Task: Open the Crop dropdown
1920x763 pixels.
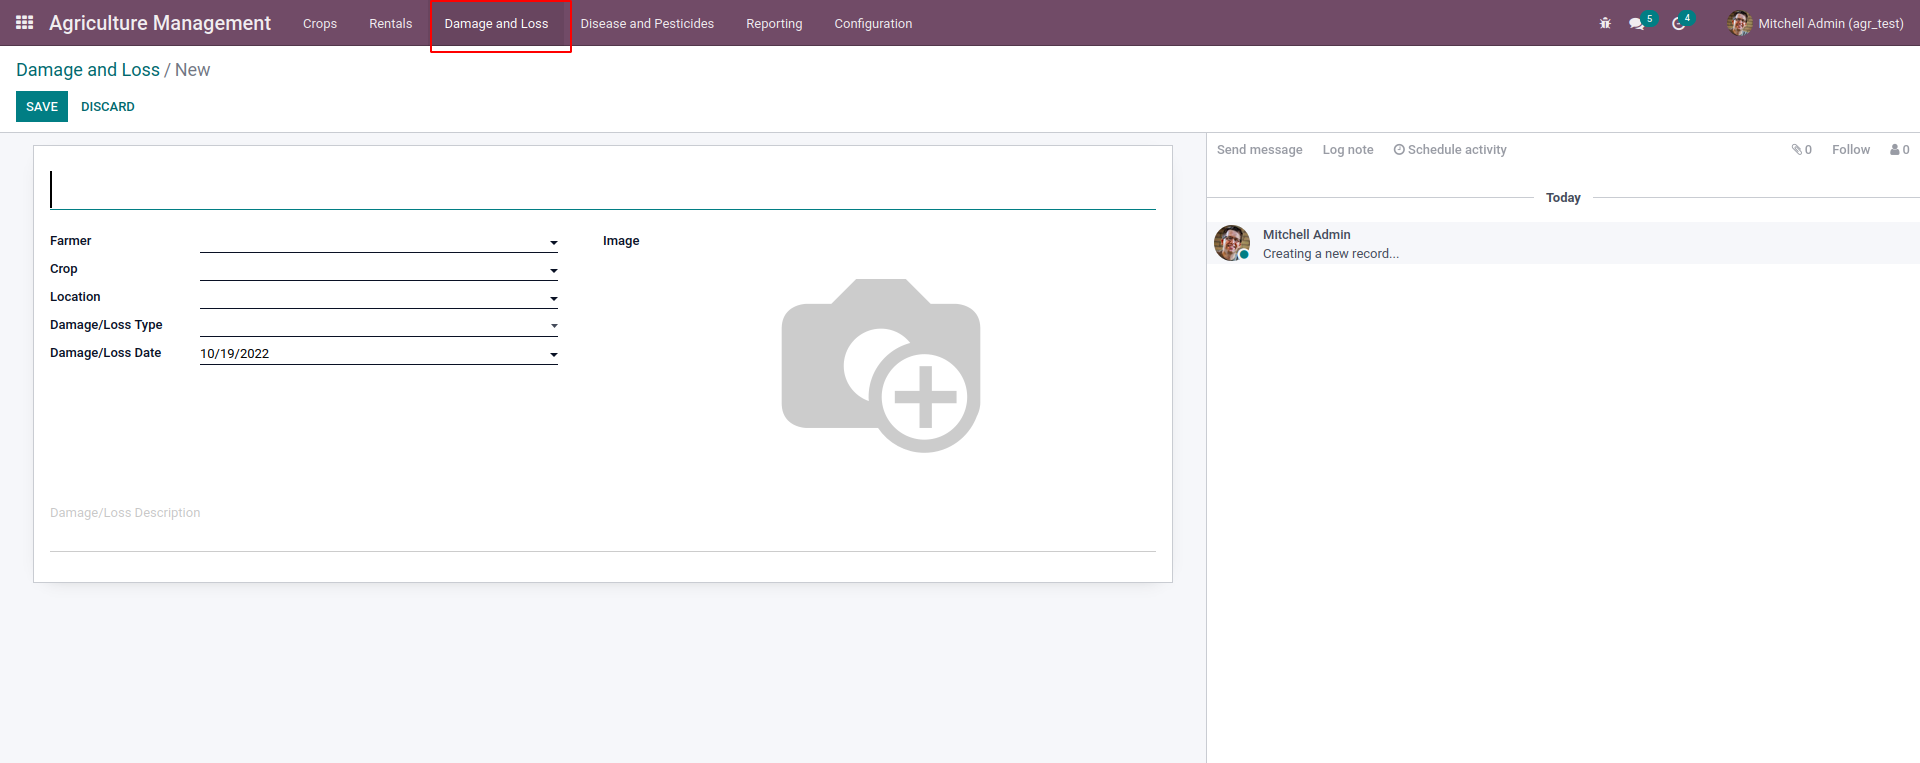Action: coord(379,269)
